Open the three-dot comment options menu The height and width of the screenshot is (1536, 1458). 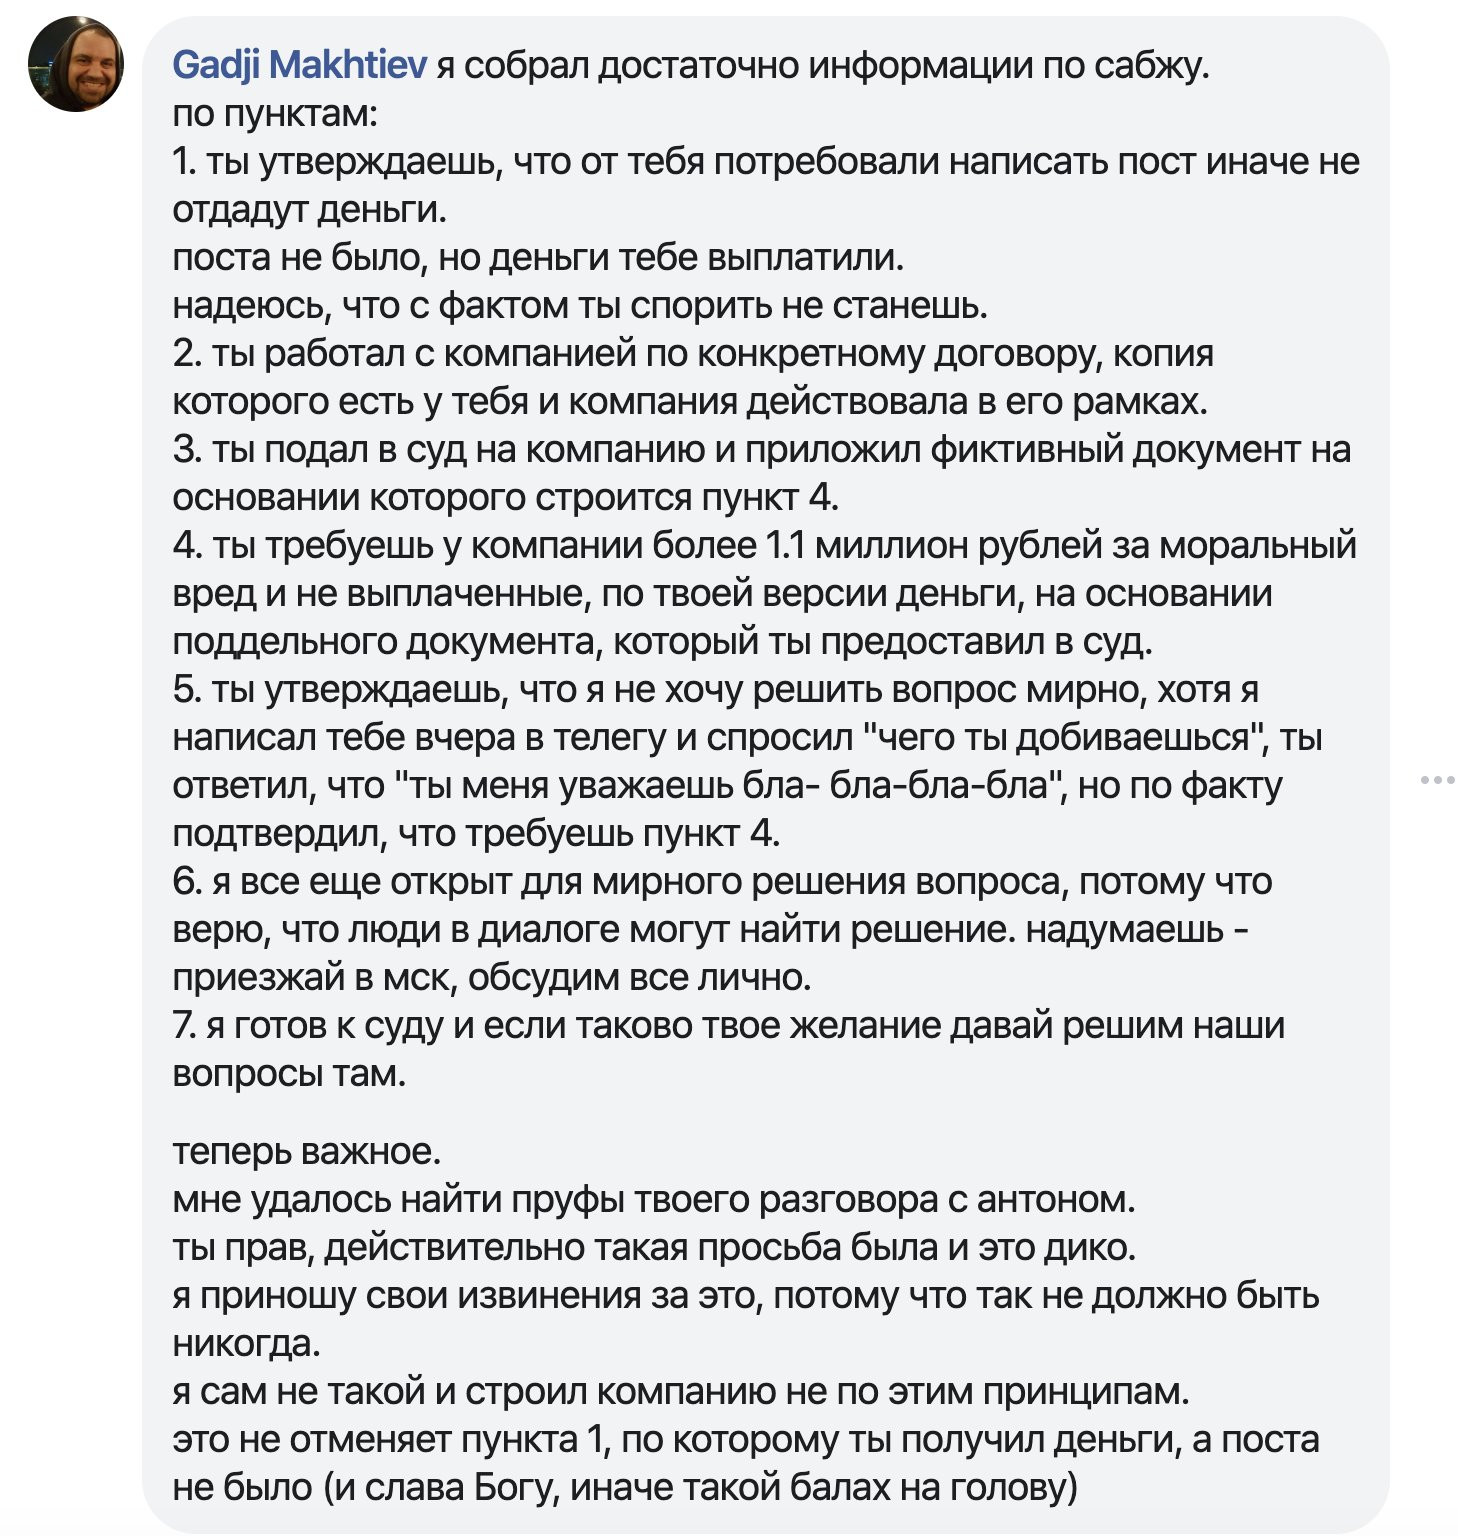(1437, 779)
